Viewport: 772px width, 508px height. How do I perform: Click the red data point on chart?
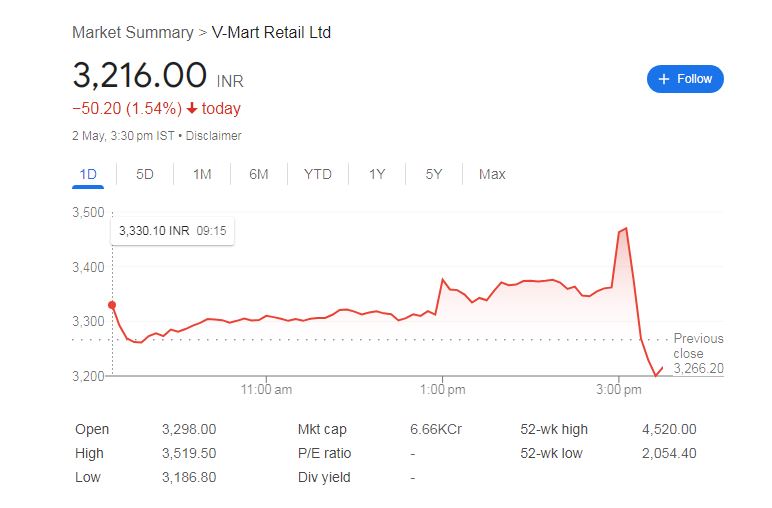[112, 305]
